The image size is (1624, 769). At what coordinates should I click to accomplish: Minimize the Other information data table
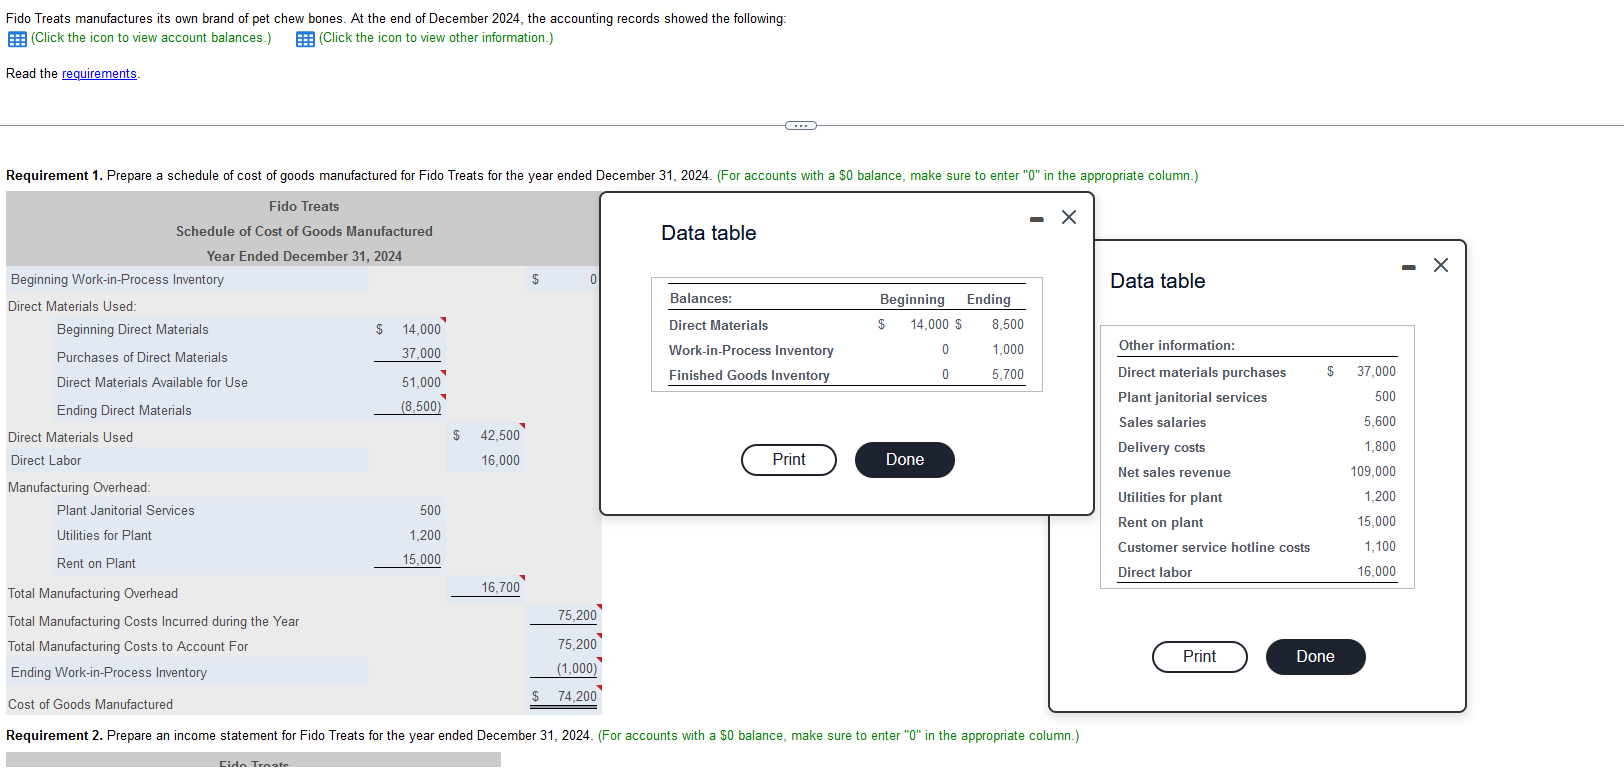pyautogui.click(x=1409, y=267)
